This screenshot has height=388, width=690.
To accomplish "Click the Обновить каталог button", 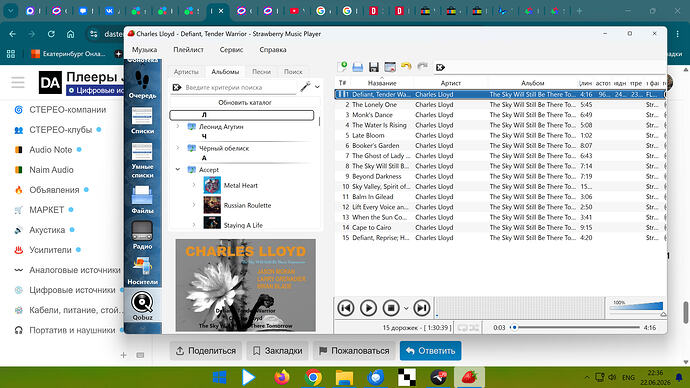I will (x=245, y=102).
